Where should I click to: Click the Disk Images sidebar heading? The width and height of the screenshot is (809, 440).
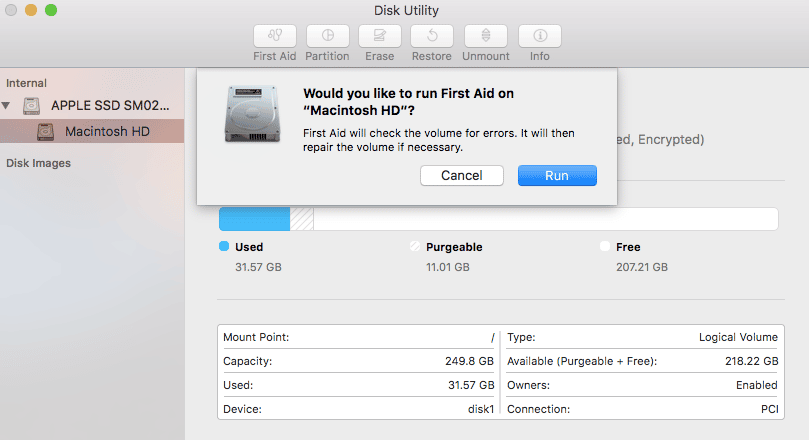click(38, 163)
